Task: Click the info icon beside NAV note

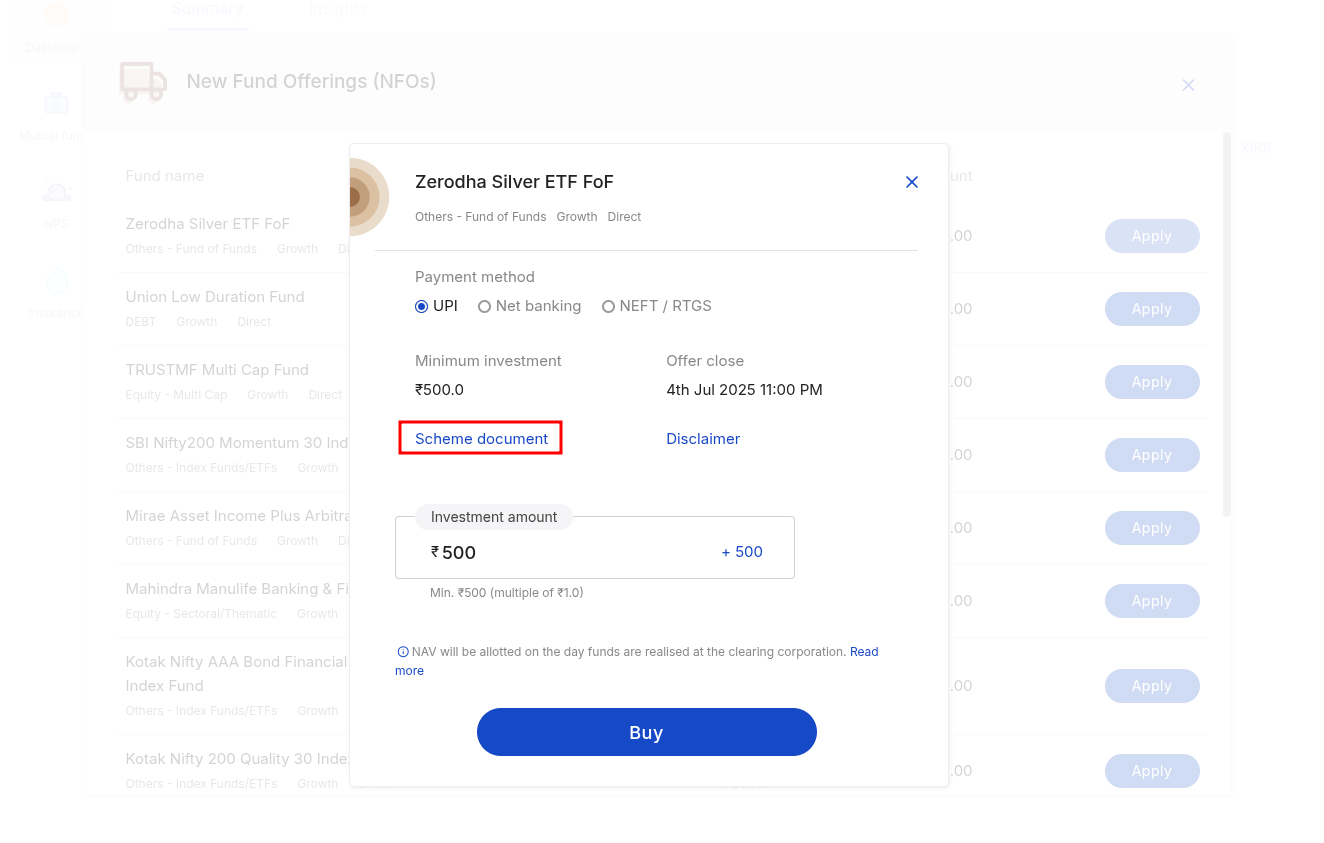Action: (x=403, y=652)
